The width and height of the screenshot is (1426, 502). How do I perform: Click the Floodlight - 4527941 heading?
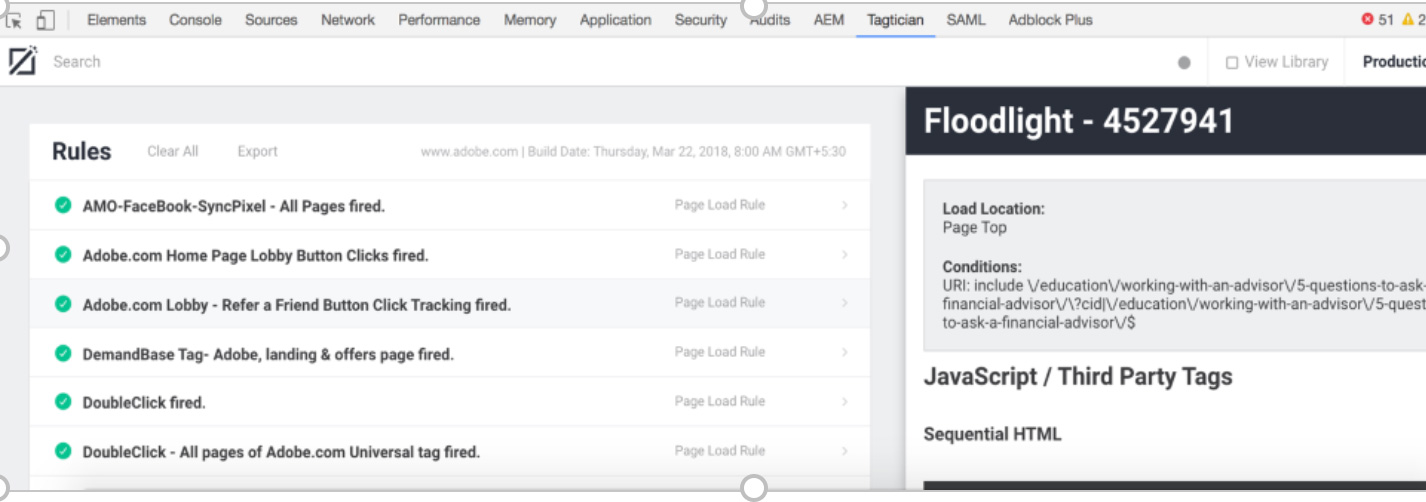coord(1079,121)
